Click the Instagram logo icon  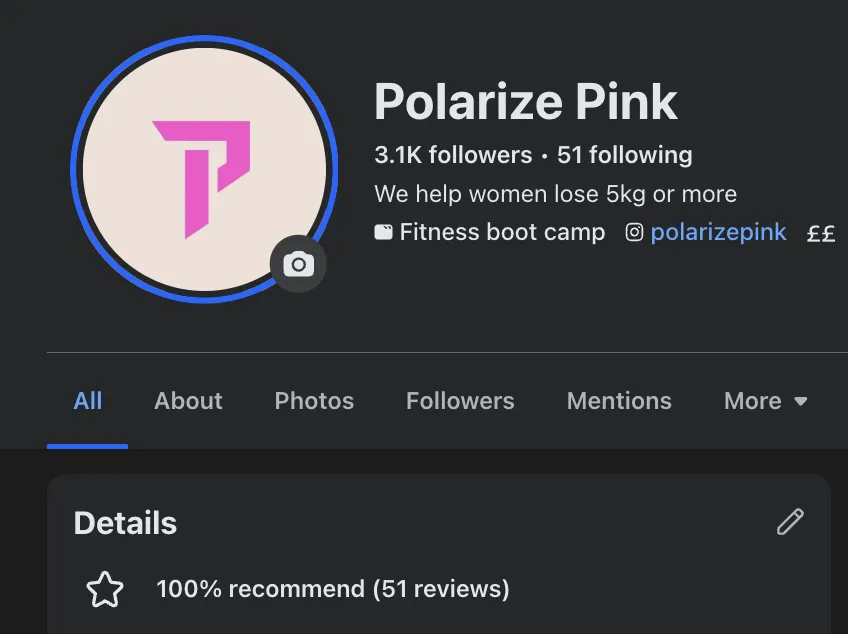[634, 233]
